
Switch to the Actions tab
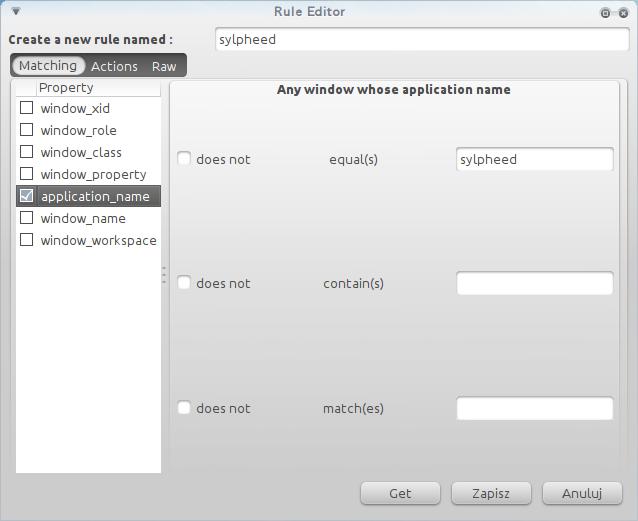[x=114, y=66]
